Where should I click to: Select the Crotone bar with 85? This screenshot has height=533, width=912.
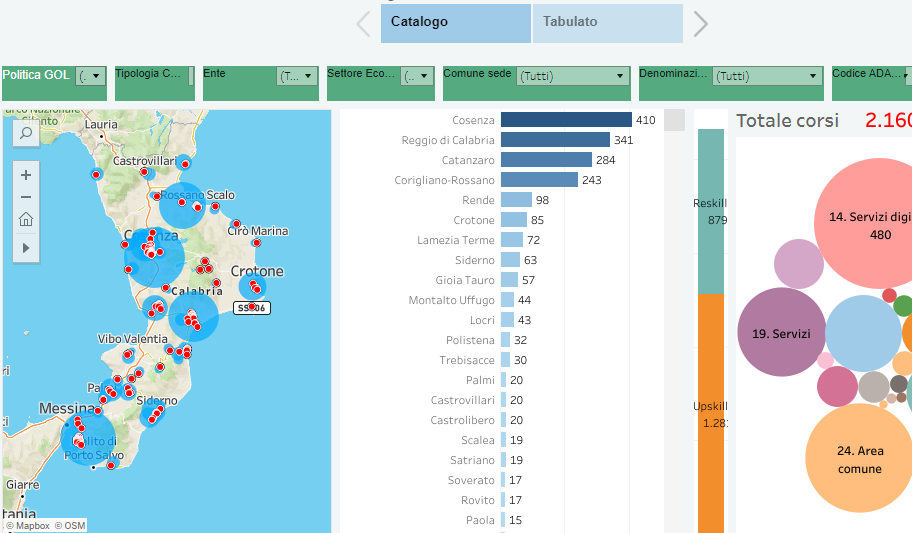[x=514, y=220]
